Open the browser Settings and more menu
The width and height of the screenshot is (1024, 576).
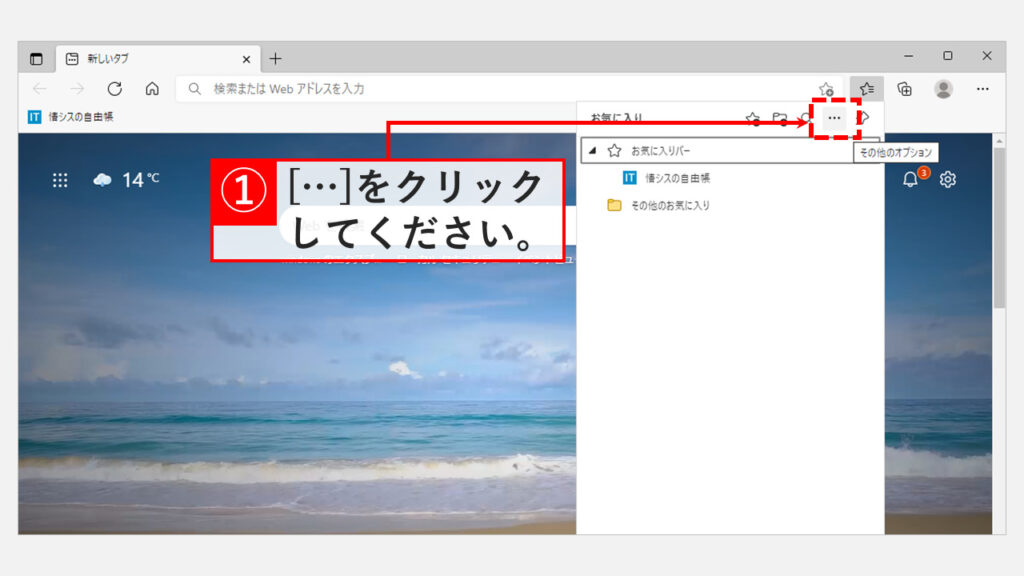click(x=982, y=89)
